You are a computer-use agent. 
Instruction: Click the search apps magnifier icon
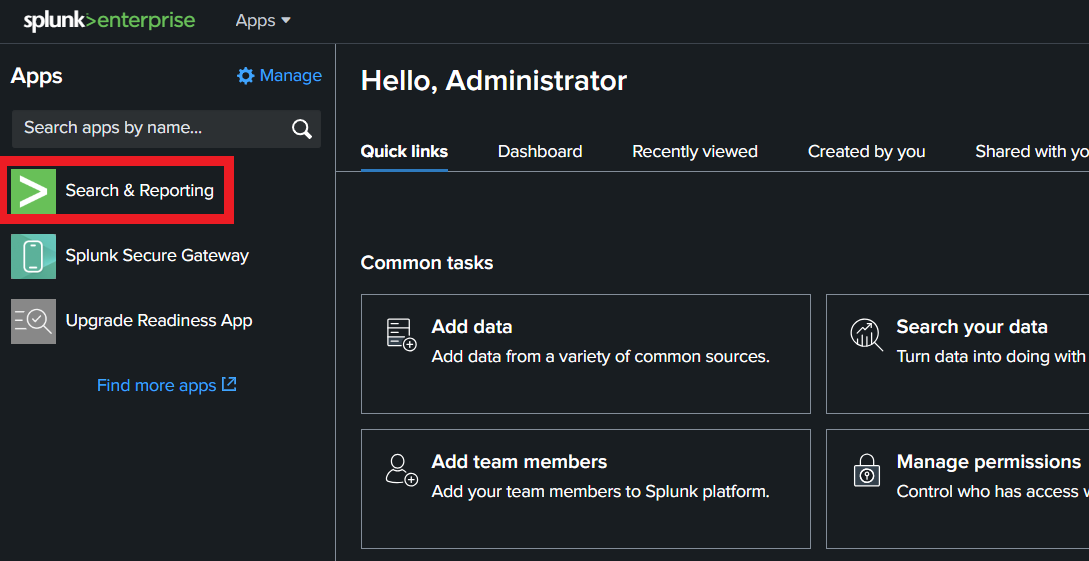click(301, 128)
